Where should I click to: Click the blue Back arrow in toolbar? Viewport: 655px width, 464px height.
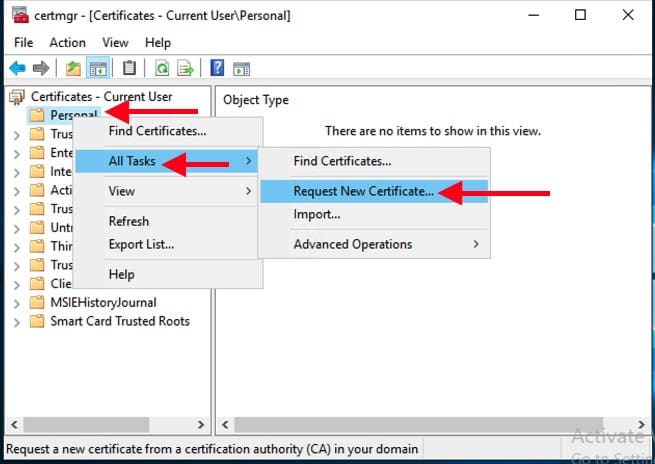tap(16, 68)
